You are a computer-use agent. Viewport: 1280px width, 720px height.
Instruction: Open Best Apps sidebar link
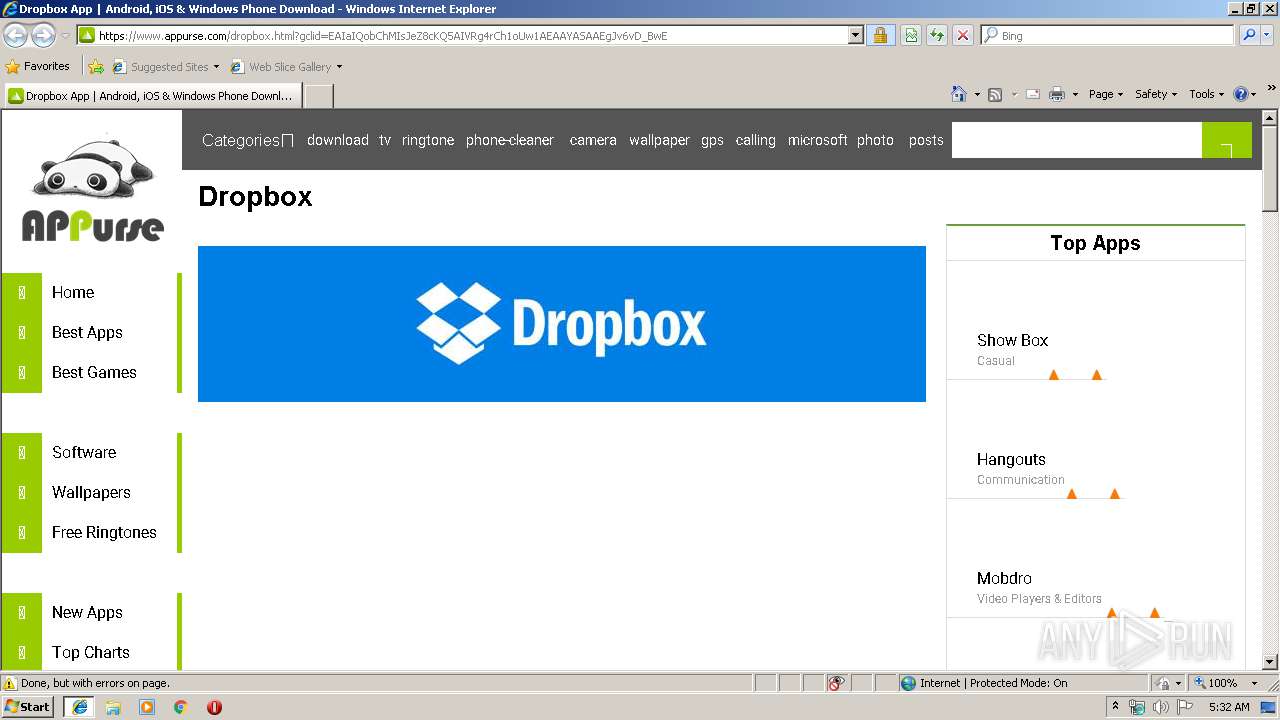(x=87, y=332)
